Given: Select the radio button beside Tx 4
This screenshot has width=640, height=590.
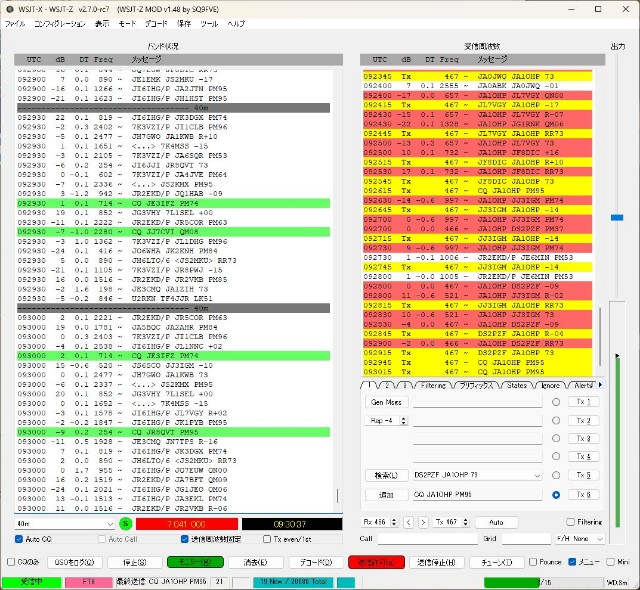Looking at the screenshot, I should point(556,456).
